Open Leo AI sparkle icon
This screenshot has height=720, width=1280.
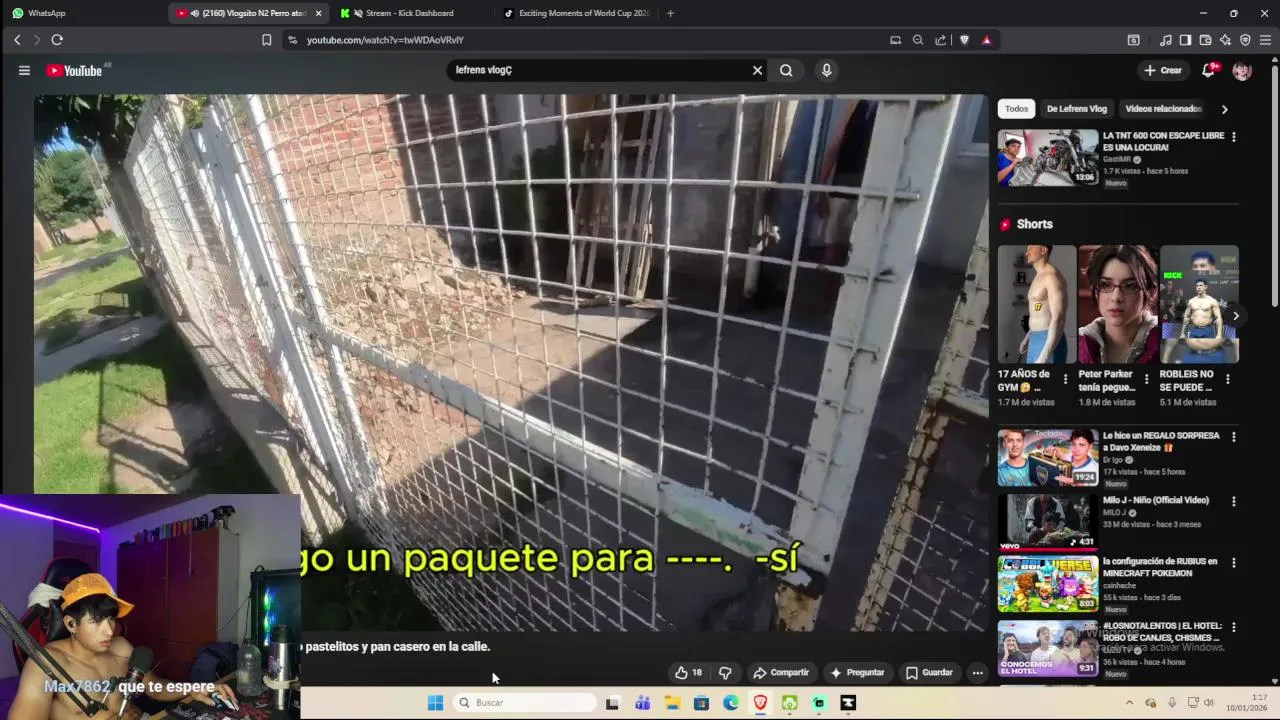click(x=1225, y=40)
